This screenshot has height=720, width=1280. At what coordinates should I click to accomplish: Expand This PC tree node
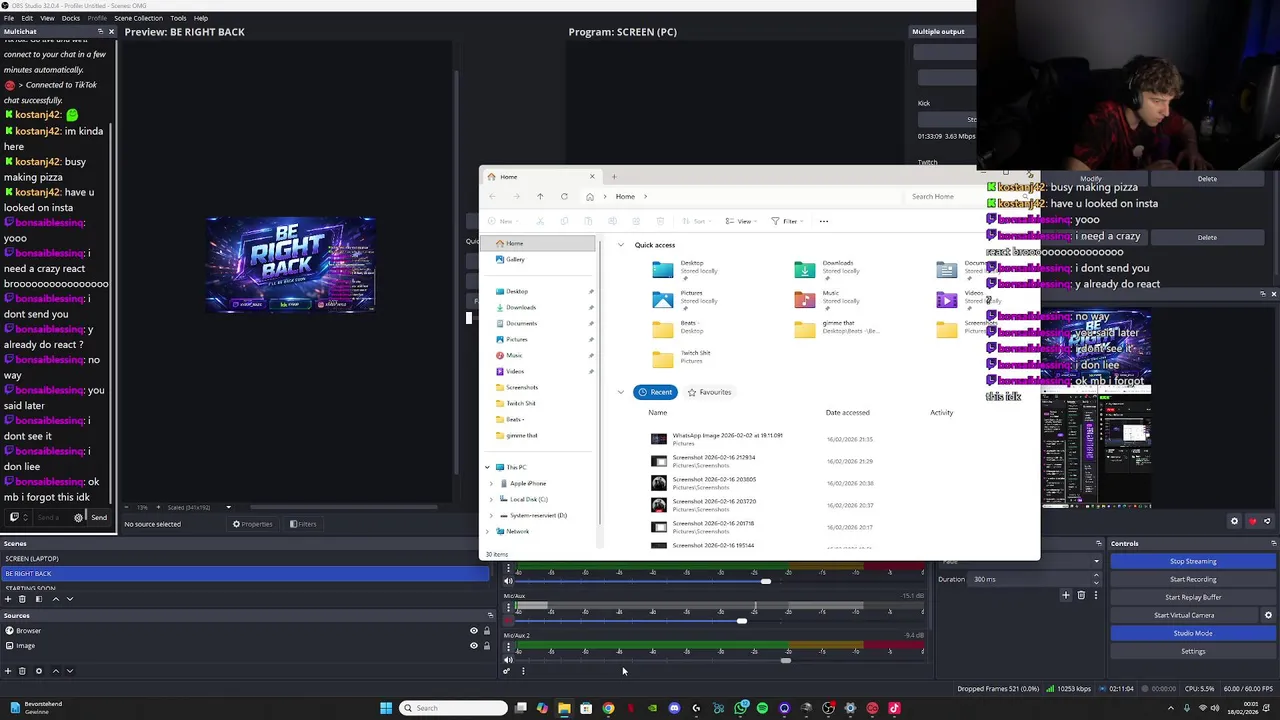click(488, 467)
